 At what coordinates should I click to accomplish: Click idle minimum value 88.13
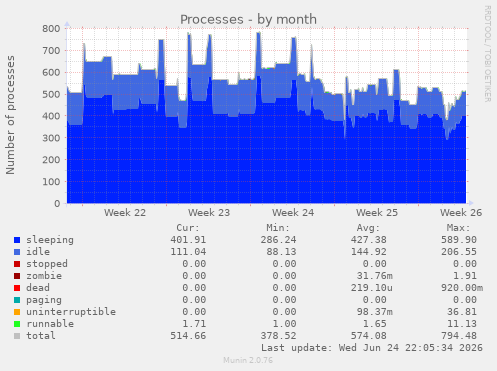point(281,252)
